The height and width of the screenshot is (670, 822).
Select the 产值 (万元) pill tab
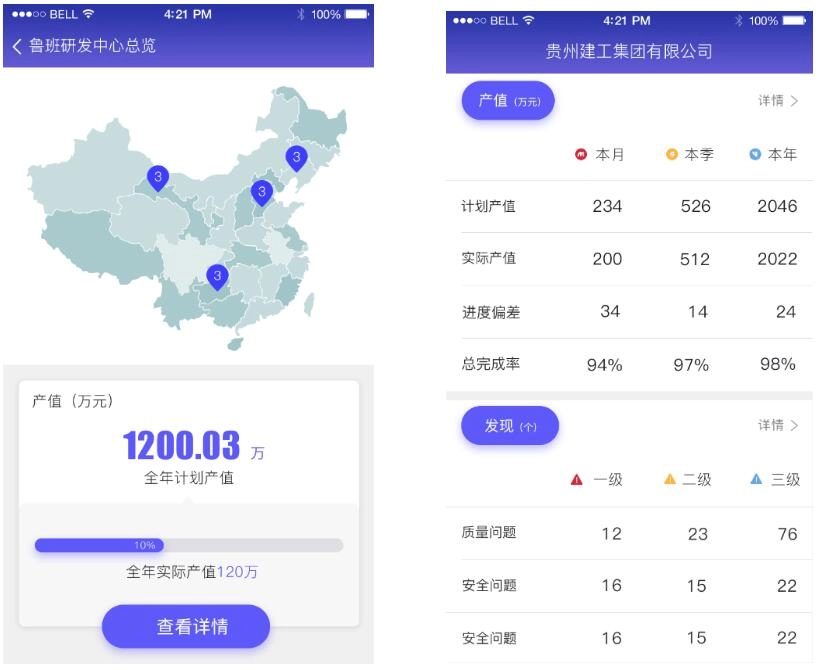(x=508, y=101)
